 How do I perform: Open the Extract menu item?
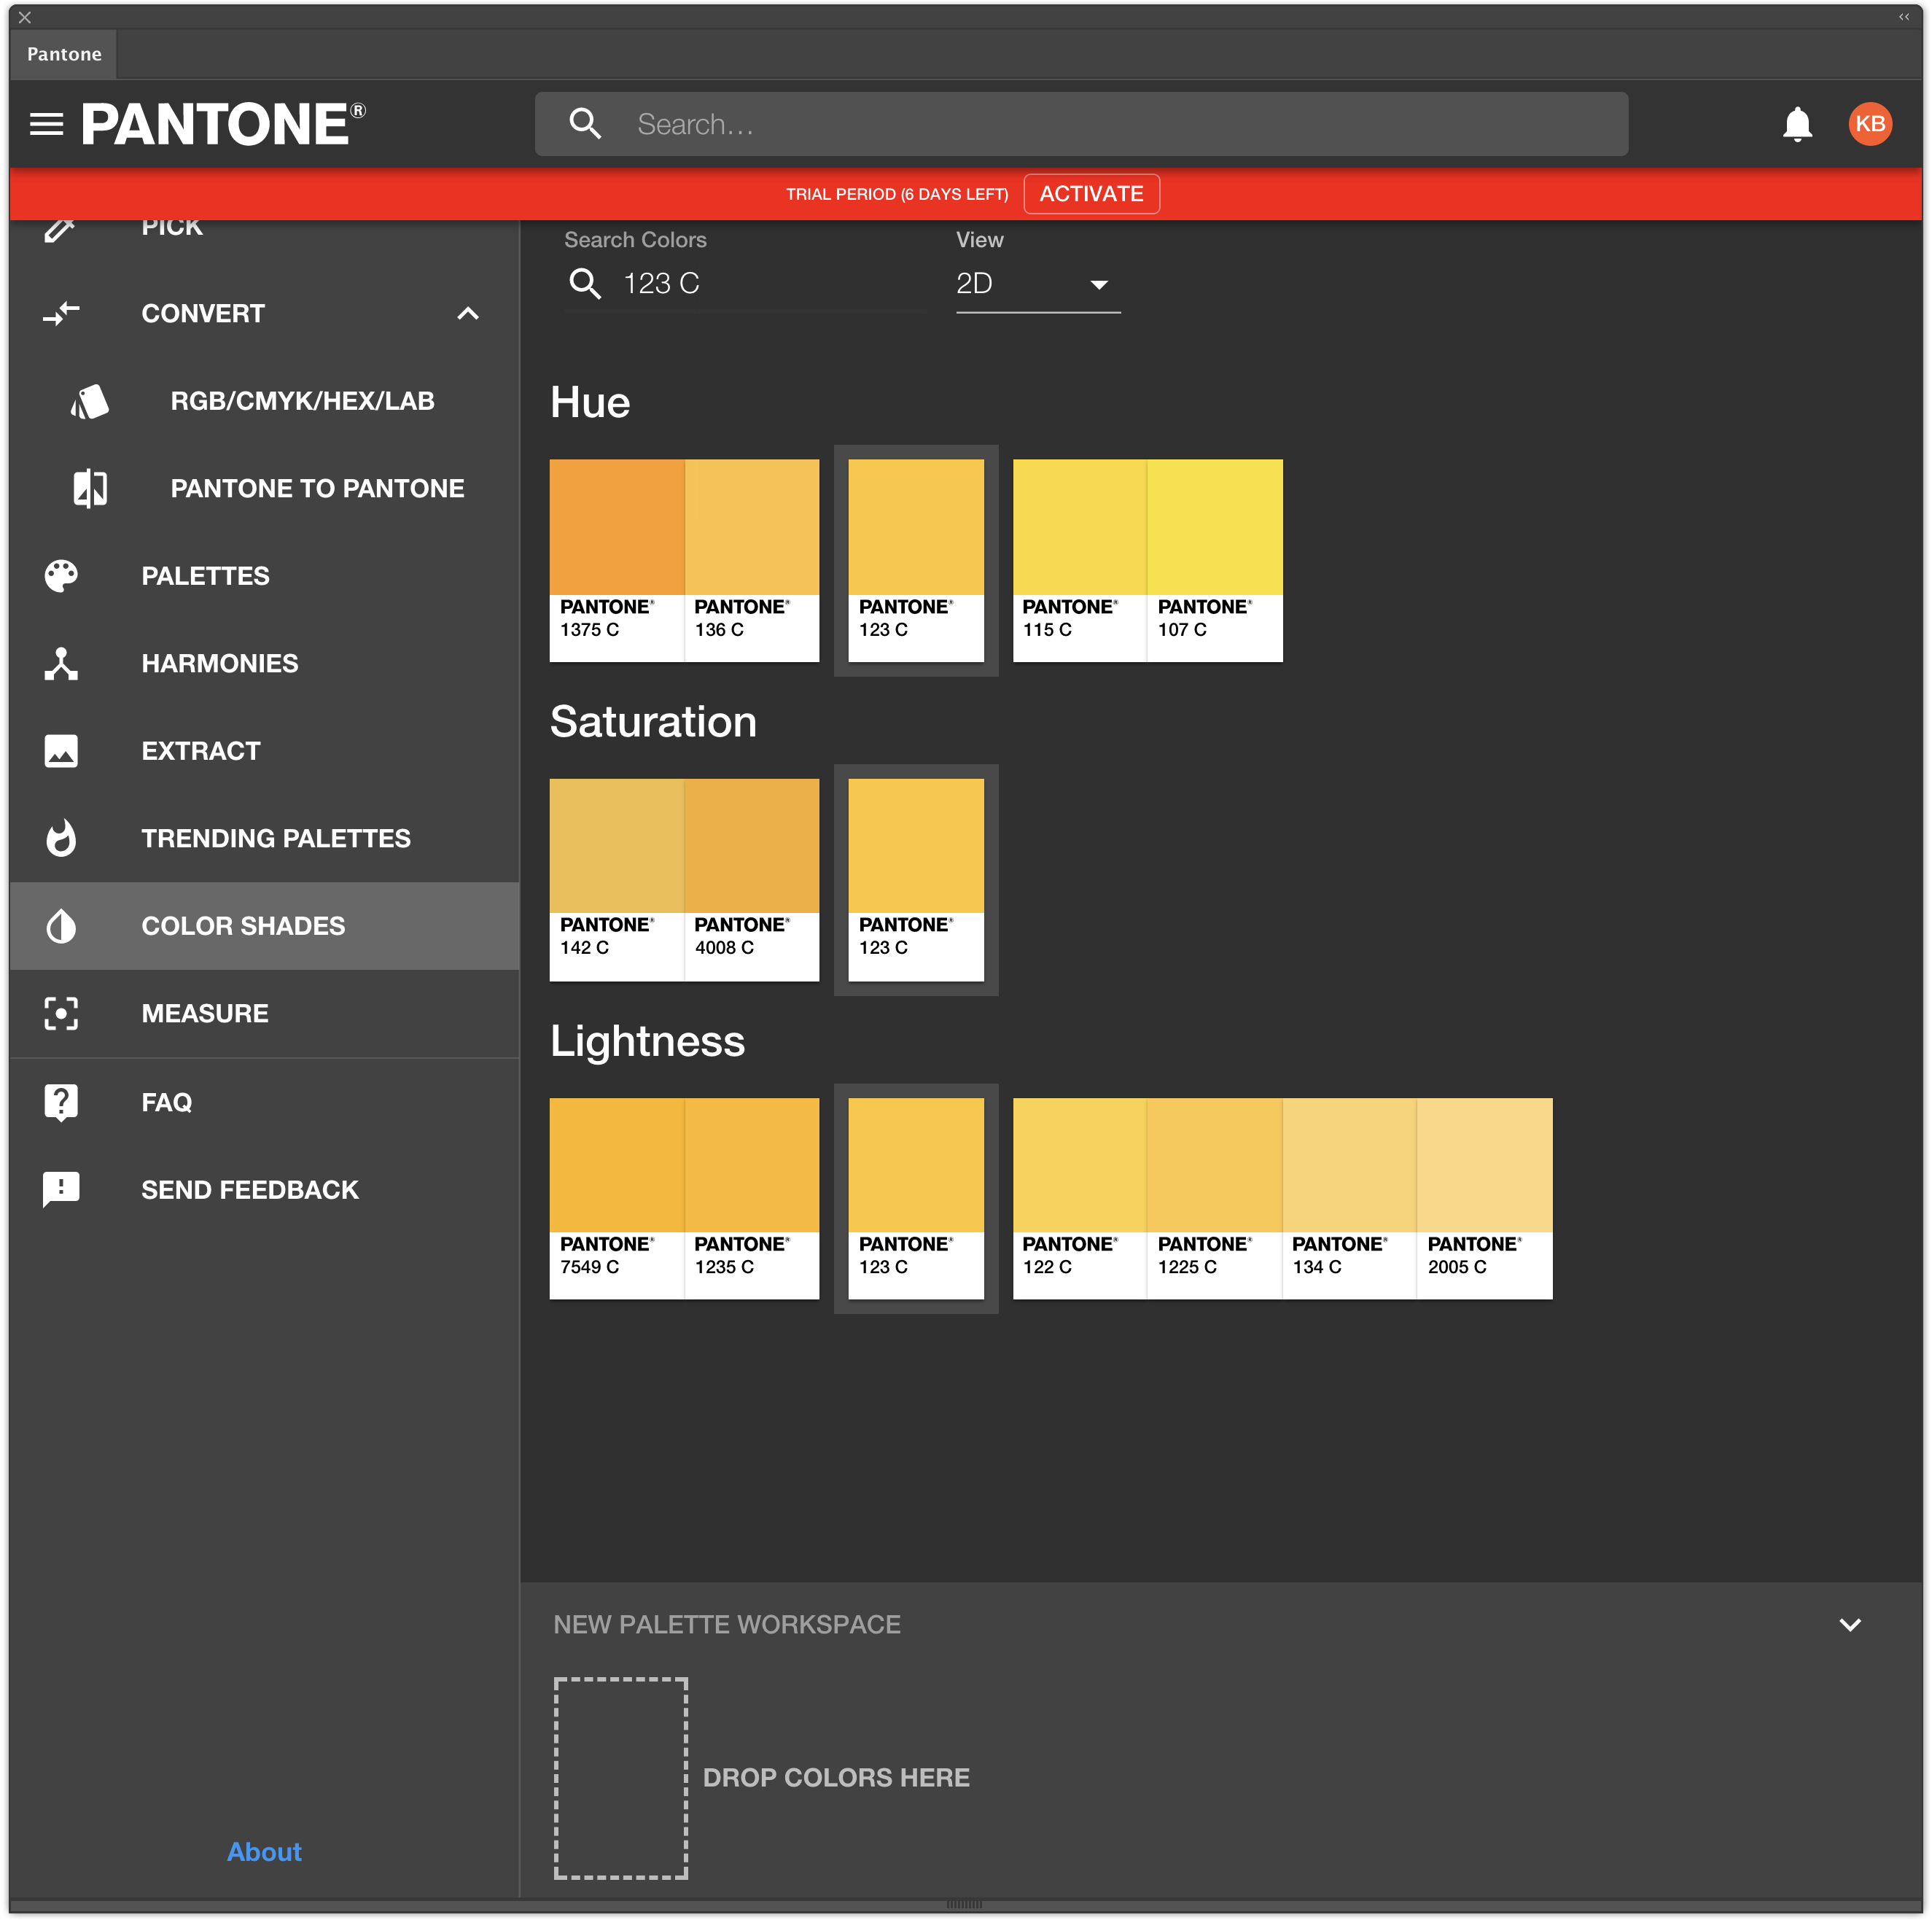click(264, 751)
